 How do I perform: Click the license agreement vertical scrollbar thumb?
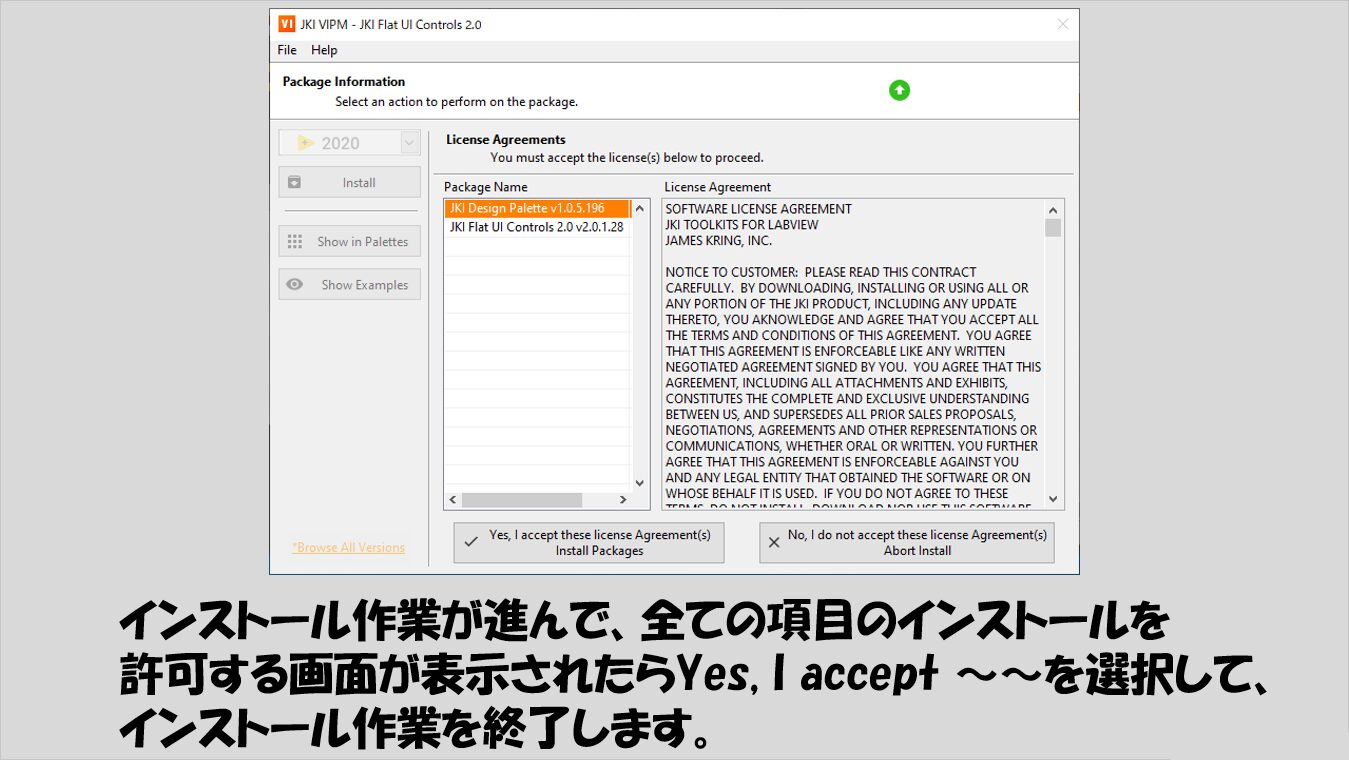click(x=1052, y=228)
